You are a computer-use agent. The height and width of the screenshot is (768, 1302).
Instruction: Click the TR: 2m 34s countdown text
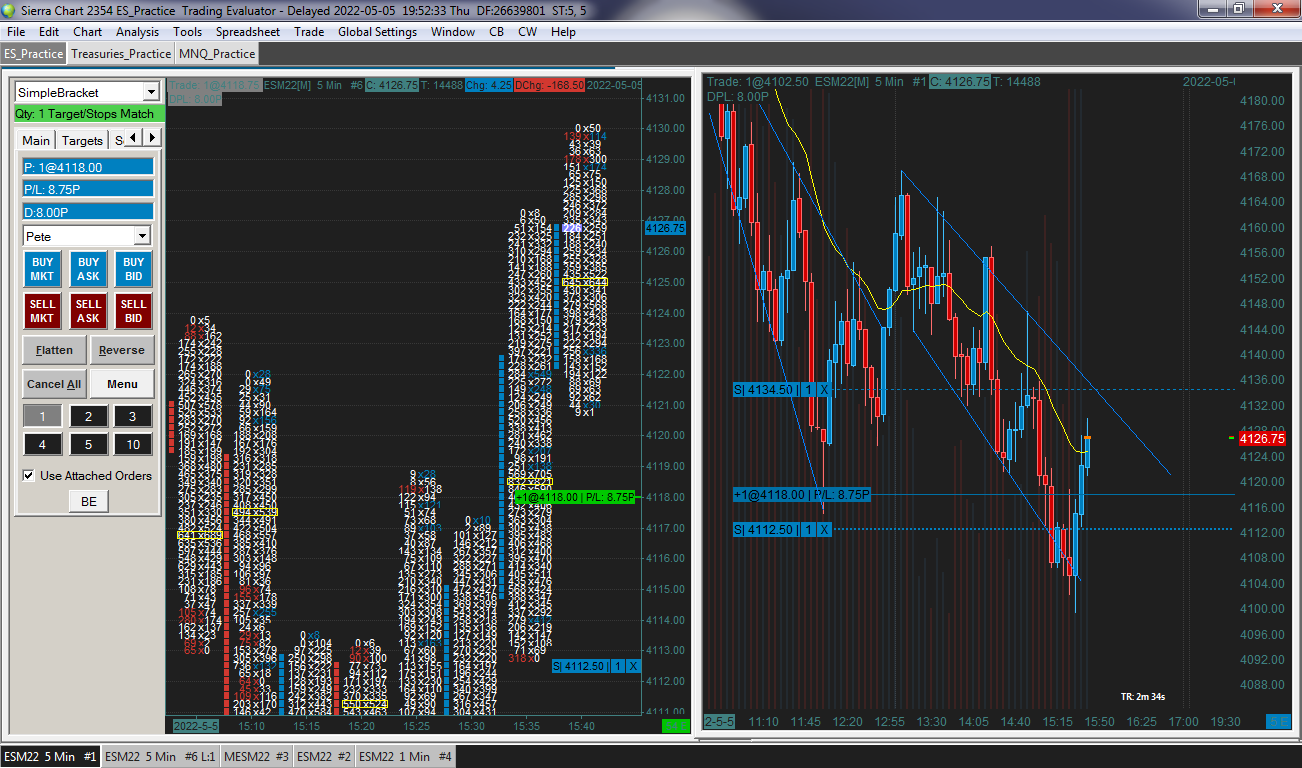[x=1143, y=696]
